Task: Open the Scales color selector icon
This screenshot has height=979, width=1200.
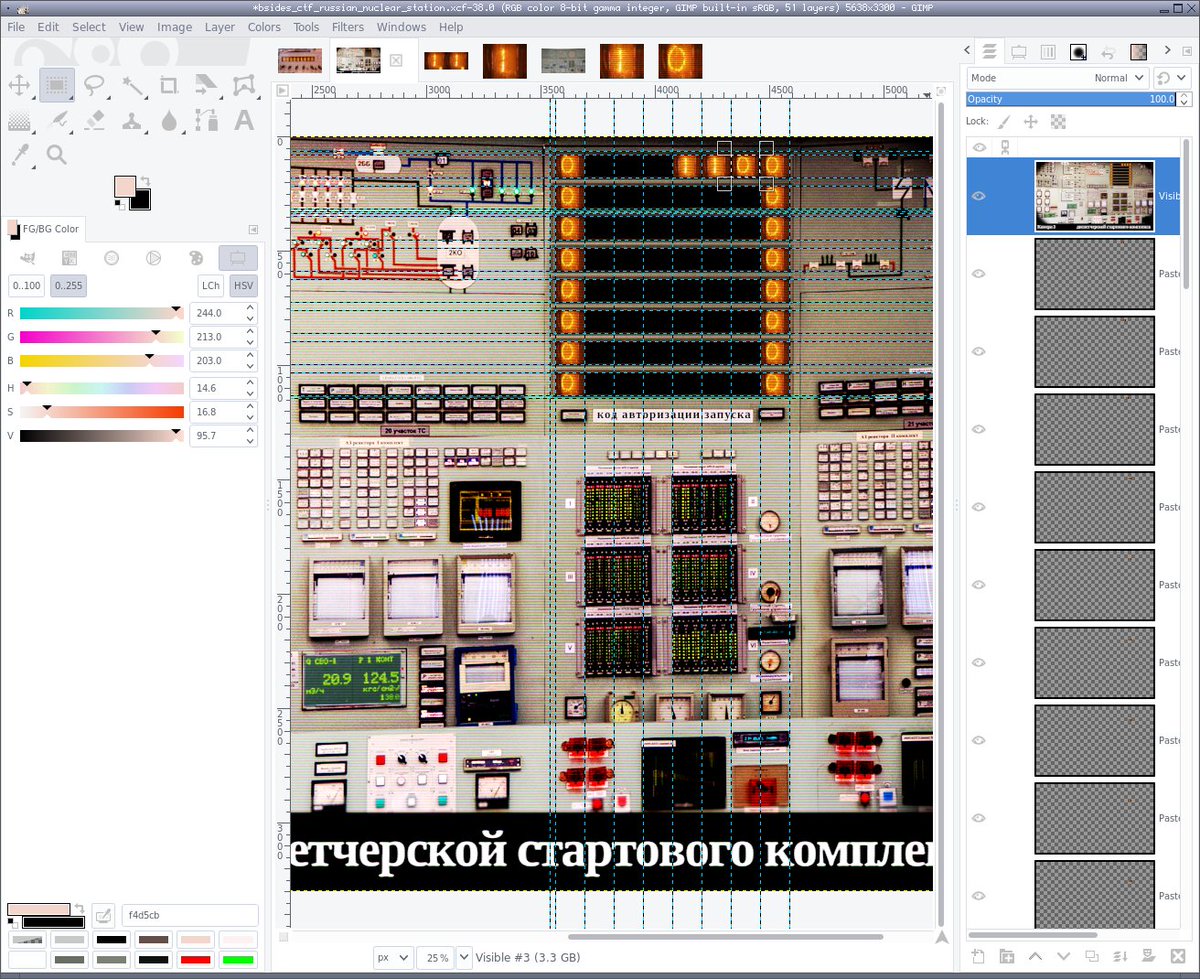Action: click(x=238, y=258)
